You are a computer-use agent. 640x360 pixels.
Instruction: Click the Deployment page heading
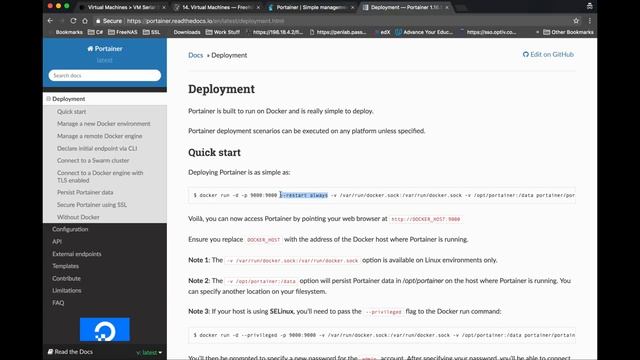click(221, 89)
